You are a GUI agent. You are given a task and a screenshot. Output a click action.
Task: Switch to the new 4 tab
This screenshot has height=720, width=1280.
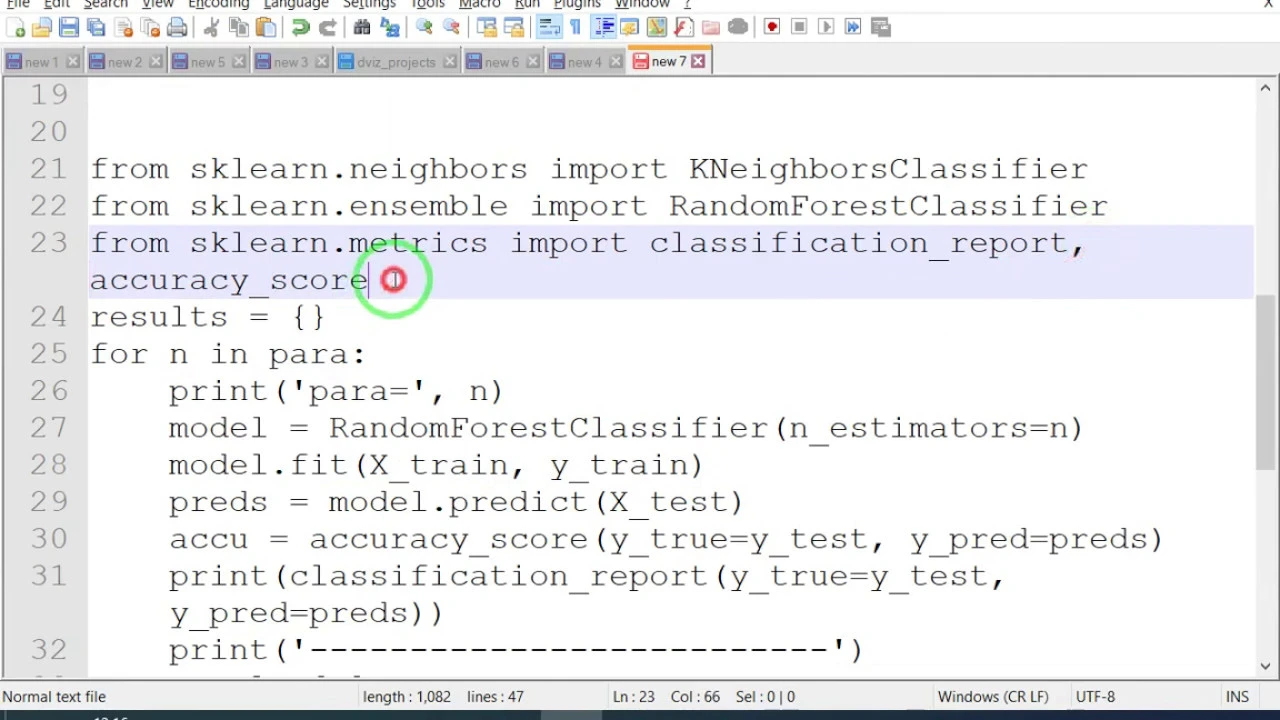(584, 62)
